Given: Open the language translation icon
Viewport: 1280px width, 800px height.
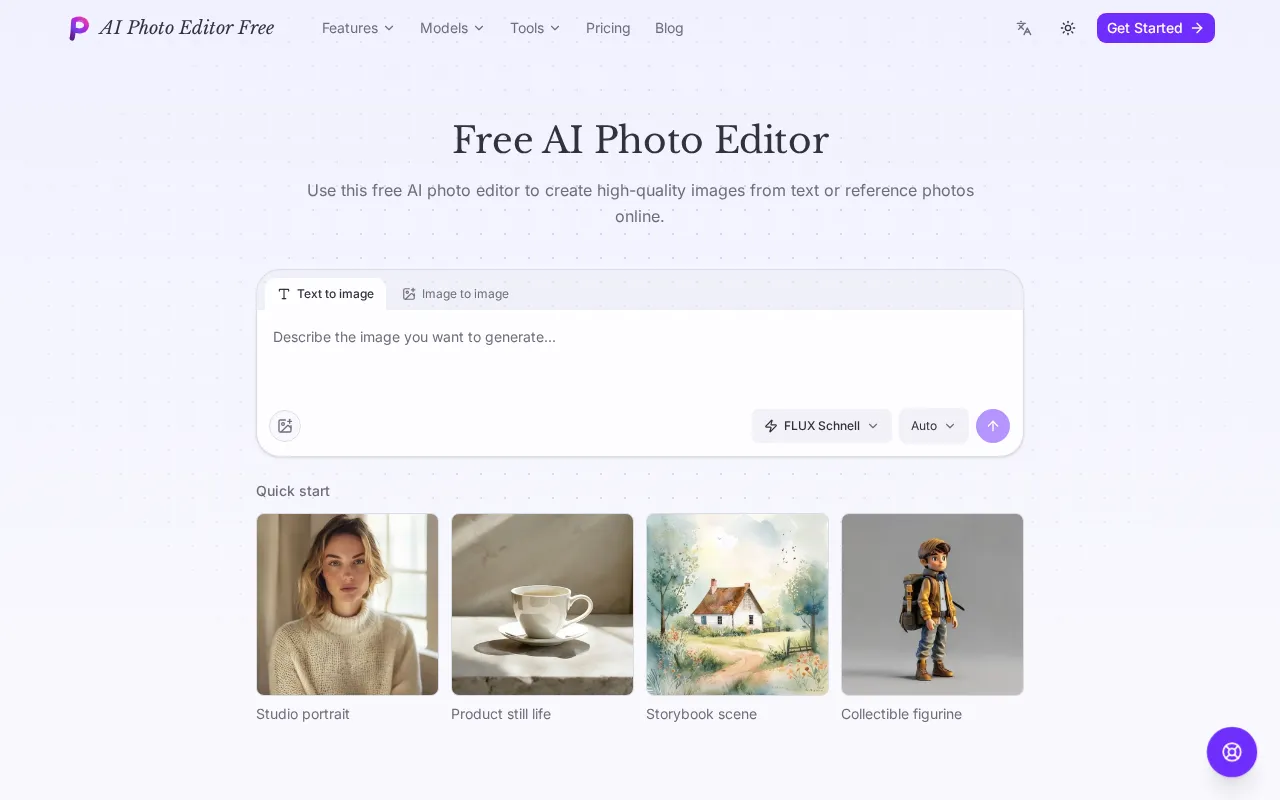Looking at the screenshot, I should coord(1024,28).
